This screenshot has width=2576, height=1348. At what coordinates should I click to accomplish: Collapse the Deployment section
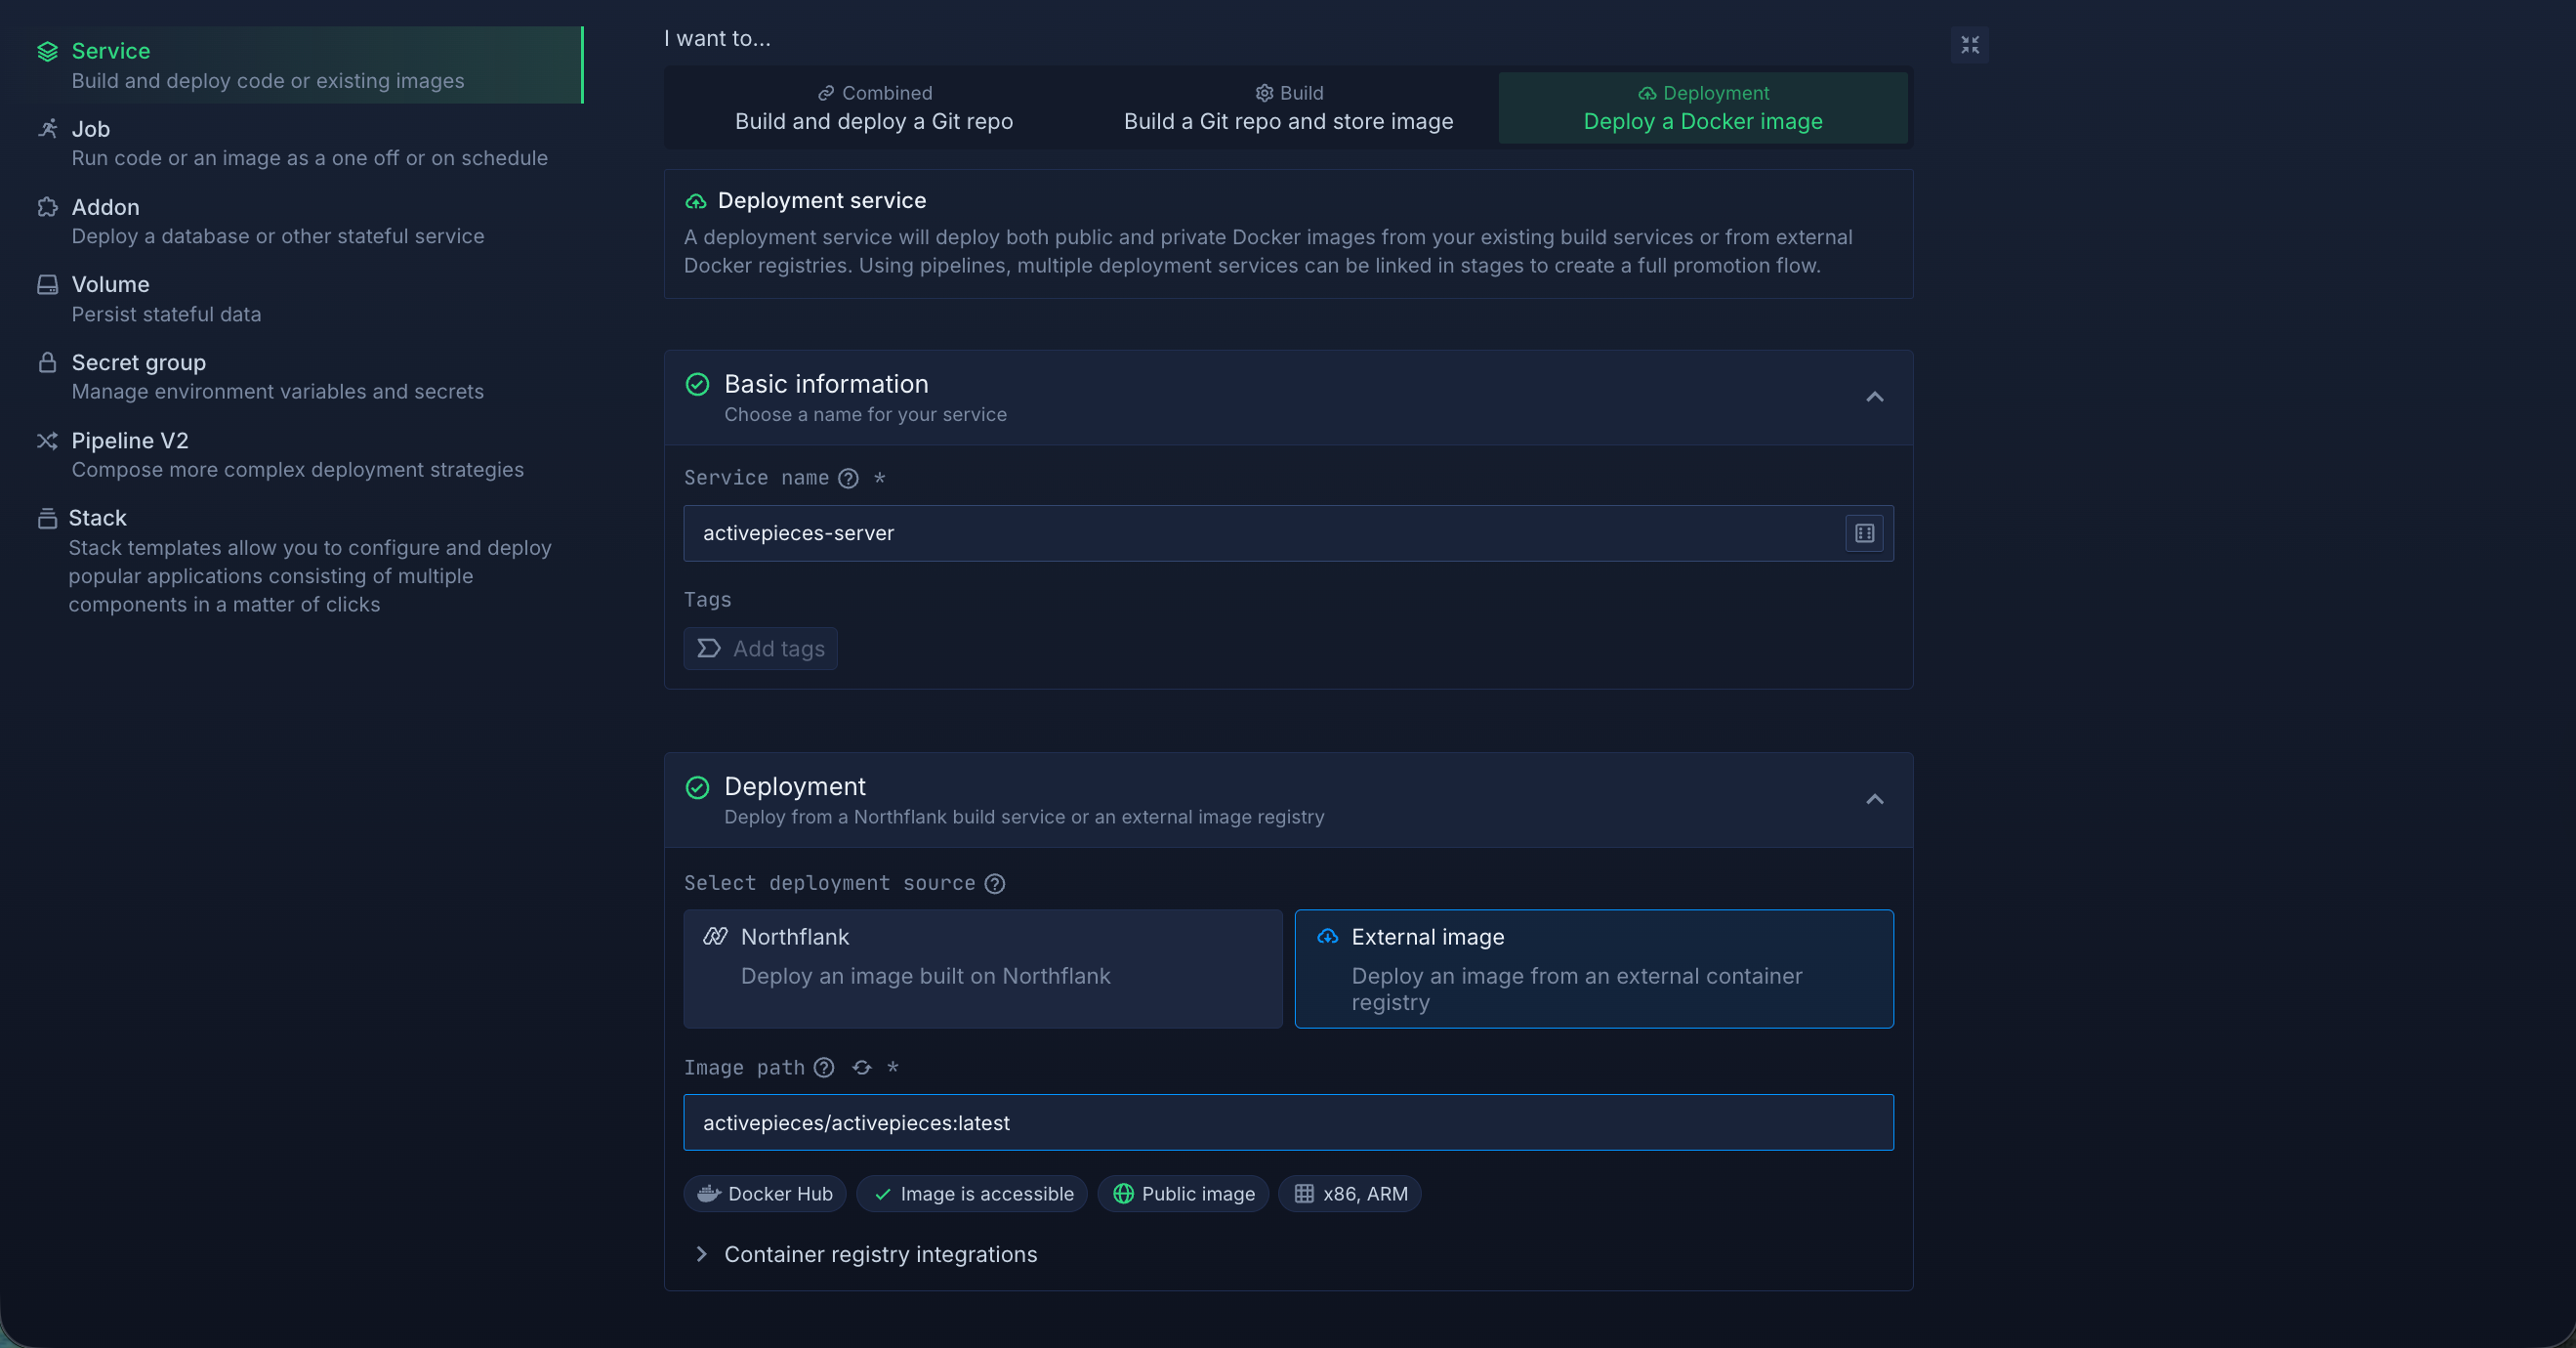coord(1874,799)
